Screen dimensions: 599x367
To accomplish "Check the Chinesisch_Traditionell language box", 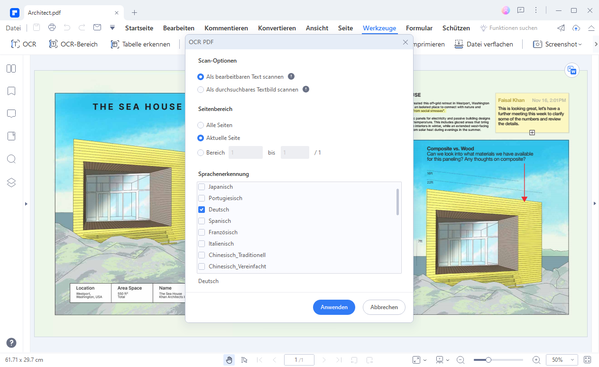I will point(202,255).
